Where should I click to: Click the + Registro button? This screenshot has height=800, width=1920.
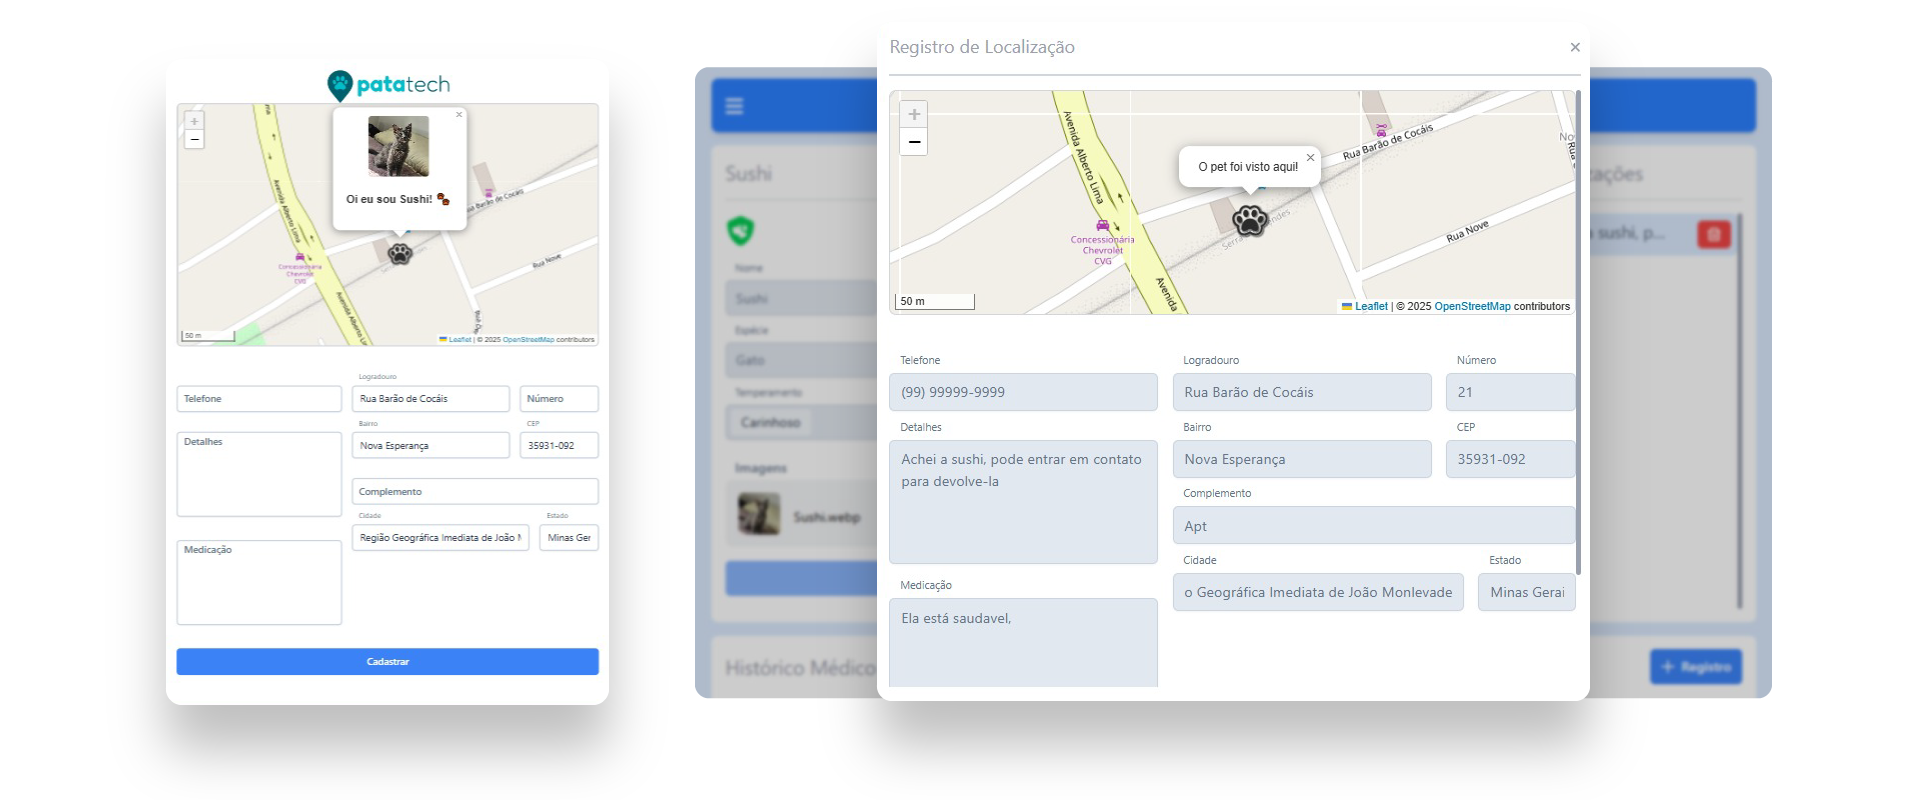pos(1695,667)
